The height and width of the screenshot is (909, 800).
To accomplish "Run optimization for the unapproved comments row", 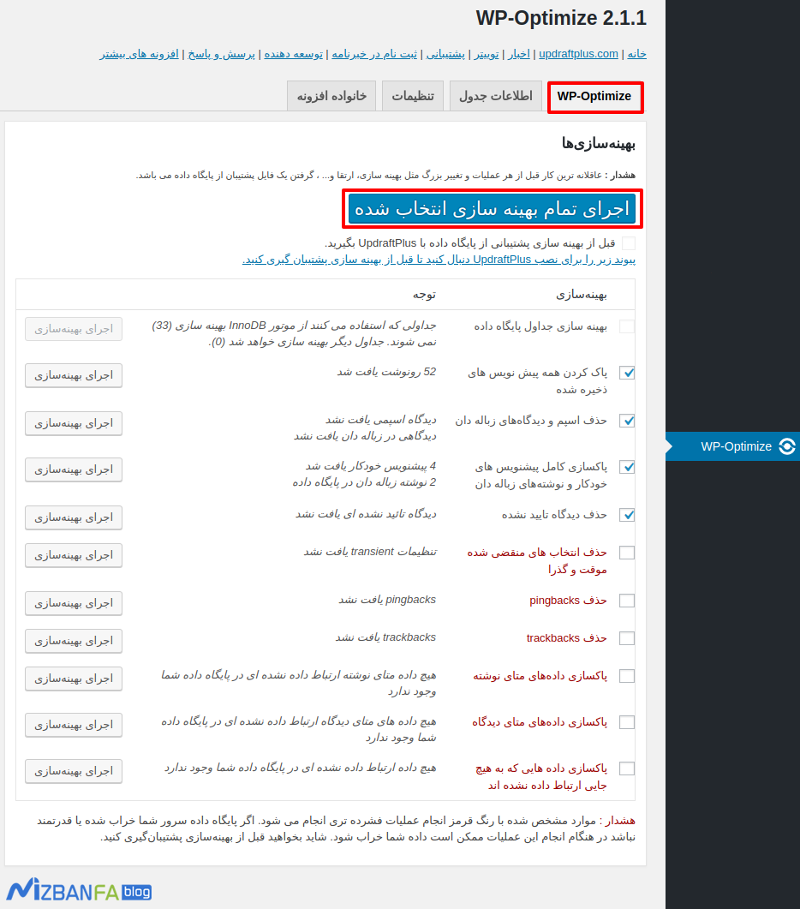I will (x=74, y=518).
